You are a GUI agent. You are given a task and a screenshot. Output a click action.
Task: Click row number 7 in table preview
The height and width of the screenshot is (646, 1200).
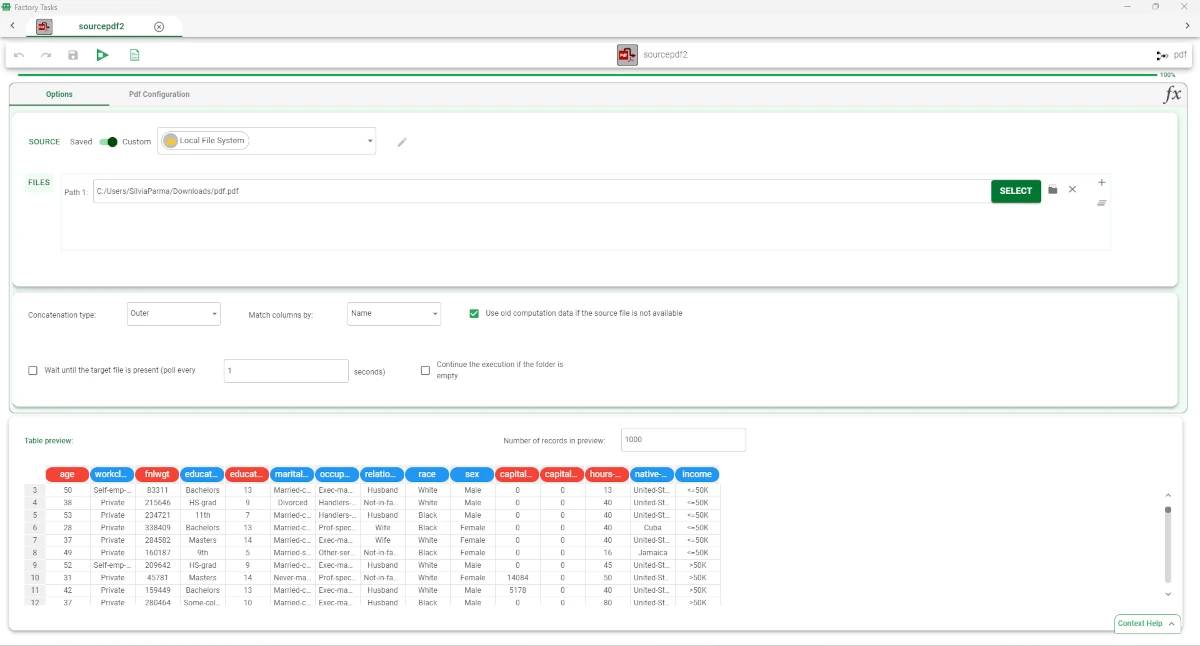pyautogui.click(x=35, y=540)
